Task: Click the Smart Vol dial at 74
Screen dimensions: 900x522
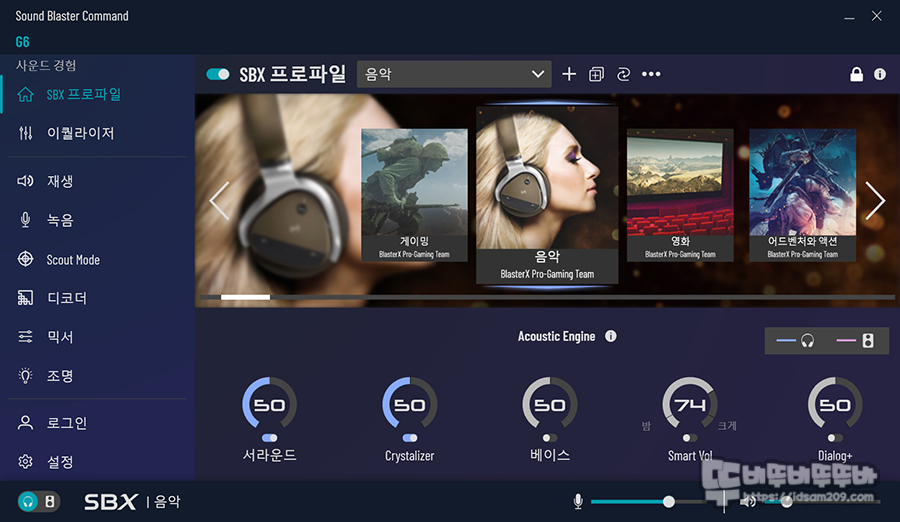Action: (x=689, y=404)
